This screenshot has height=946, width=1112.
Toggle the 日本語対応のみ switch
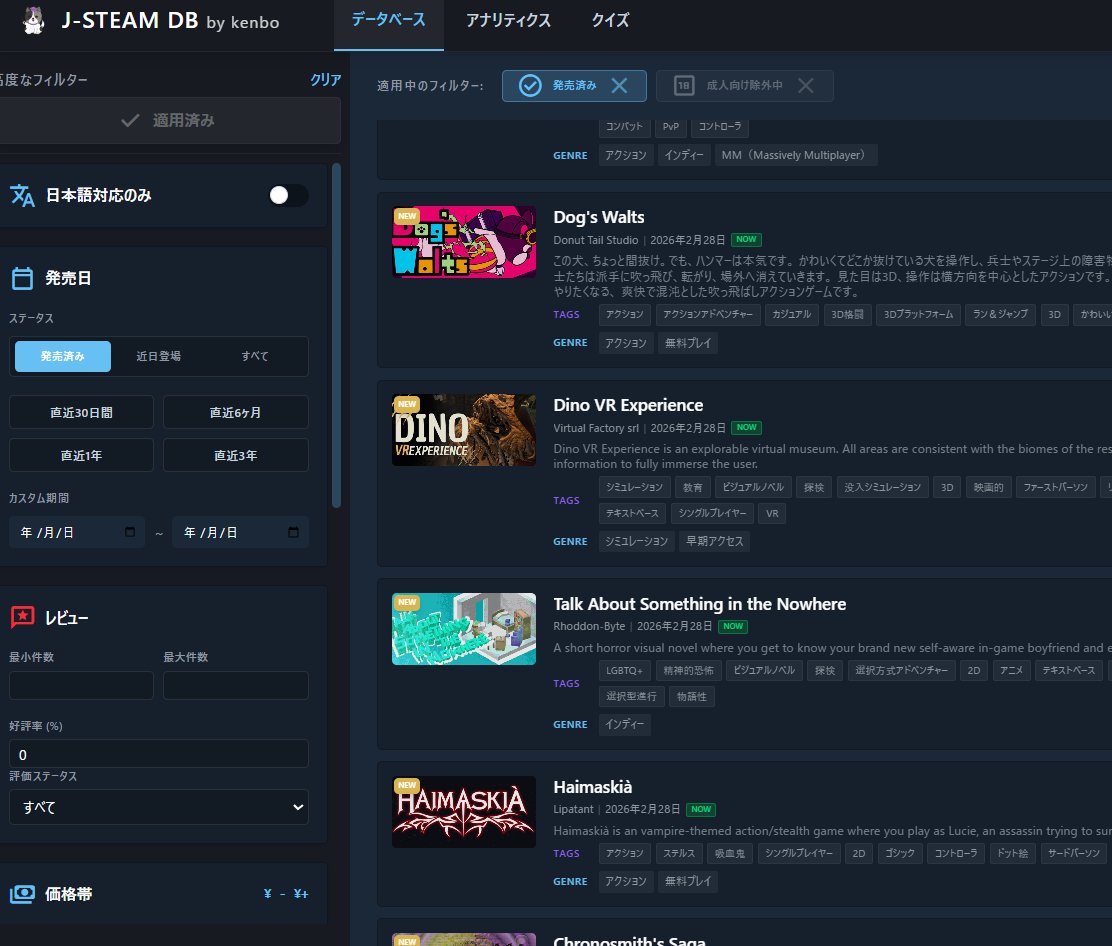[x=289, y=195]
